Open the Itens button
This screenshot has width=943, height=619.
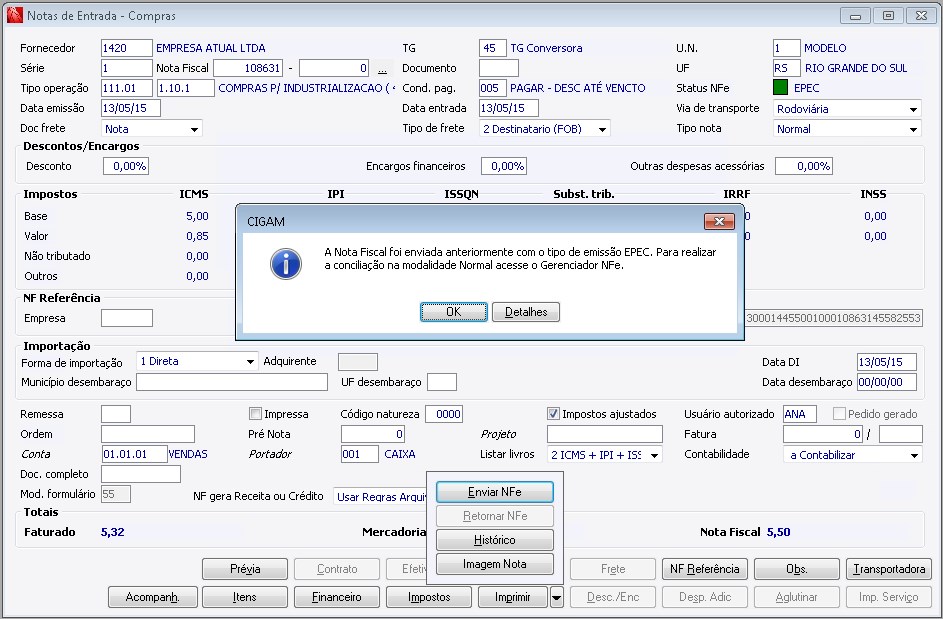[x=245, y=597]
